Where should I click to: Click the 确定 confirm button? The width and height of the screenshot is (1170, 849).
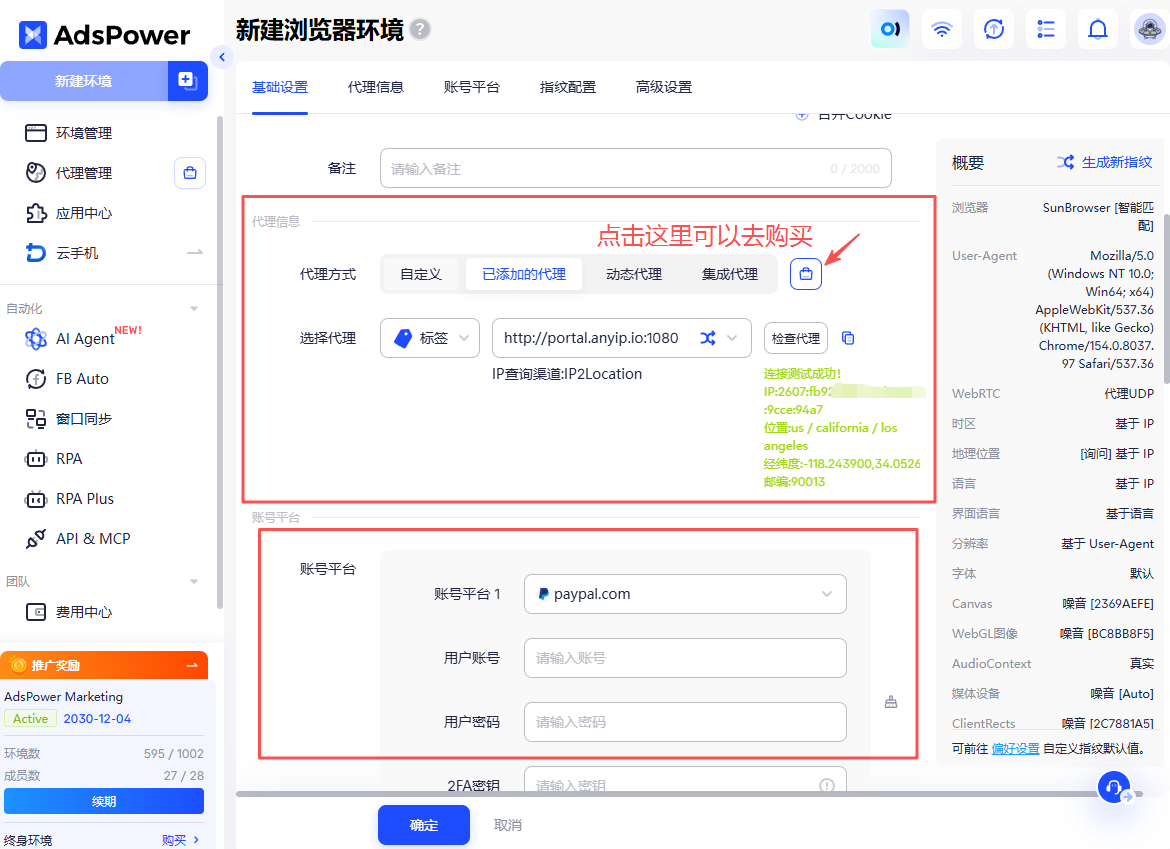[x=424, y=825]
